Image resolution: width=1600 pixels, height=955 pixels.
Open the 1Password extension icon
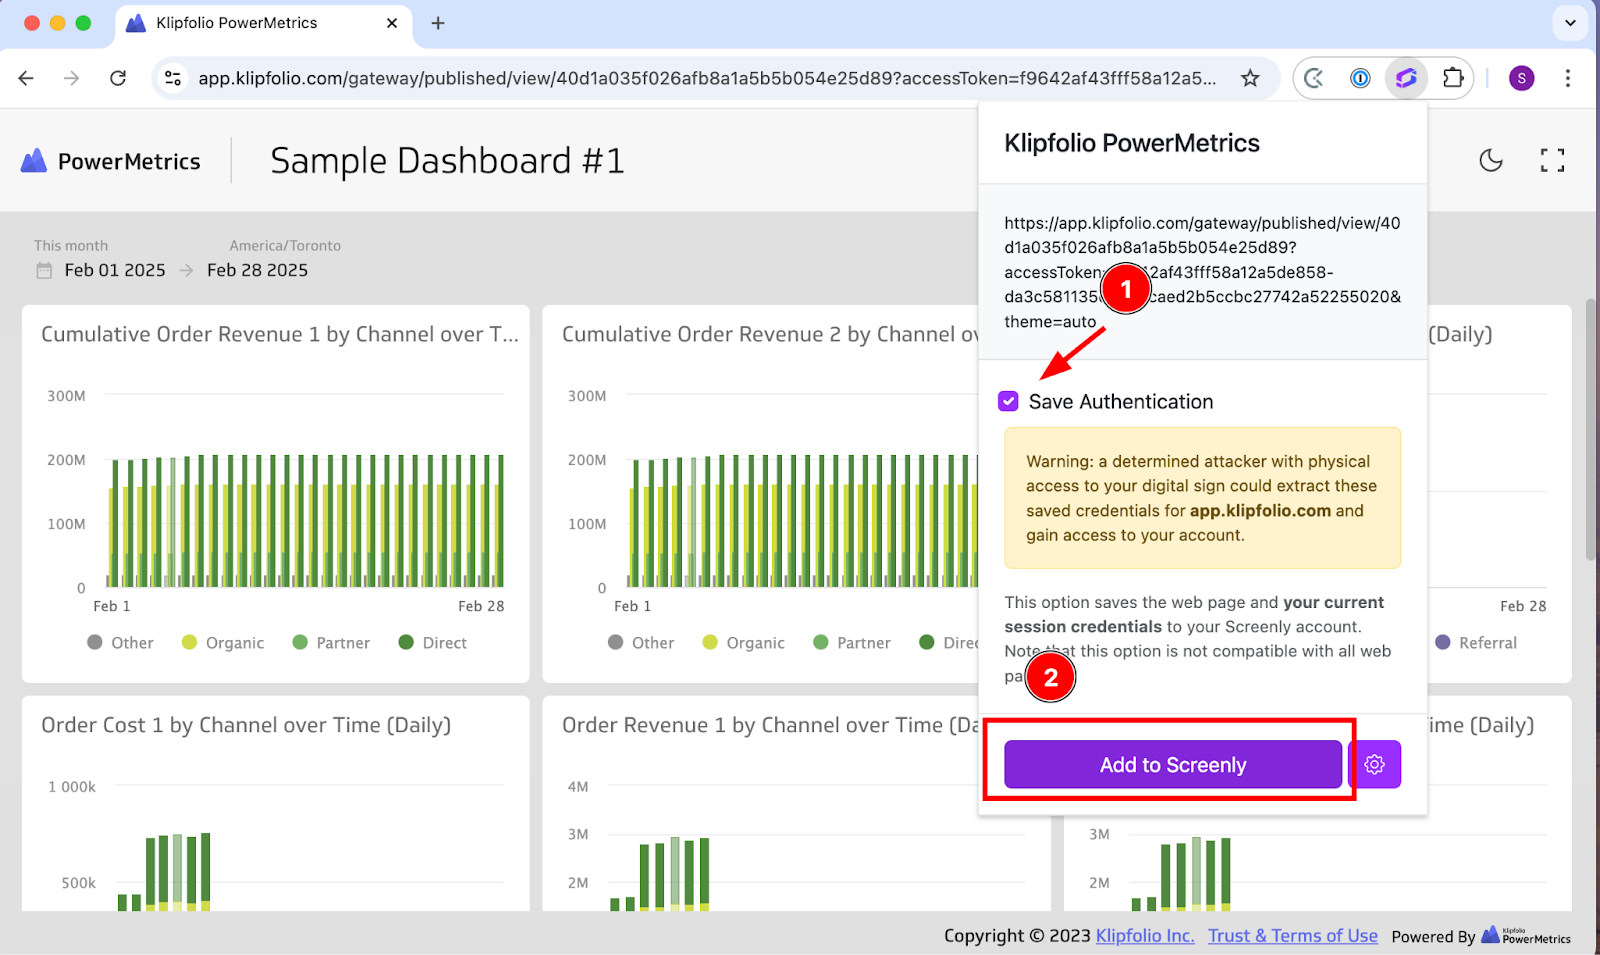tap(1360, 78)
